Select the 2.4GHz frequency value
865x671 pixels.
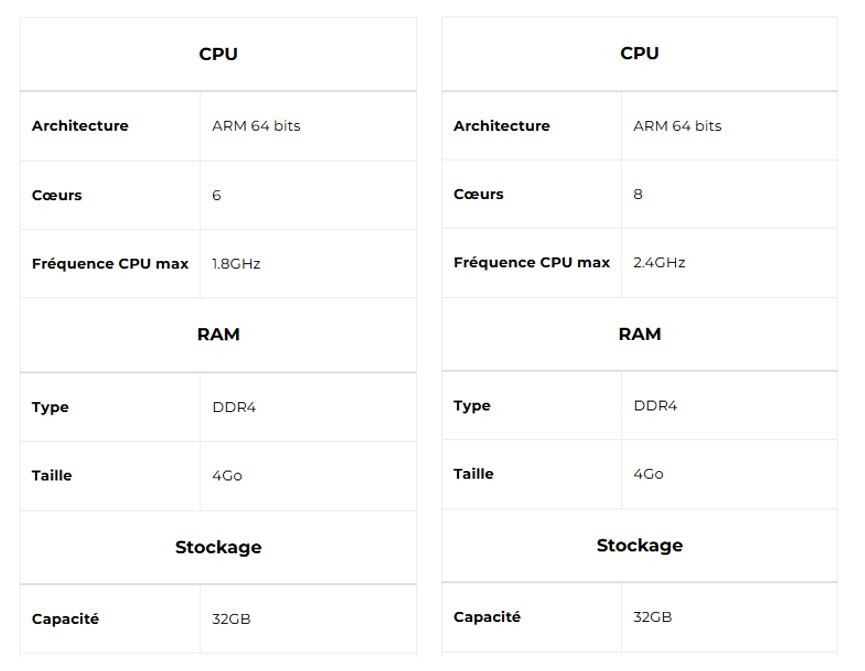[x=659, y=262]
